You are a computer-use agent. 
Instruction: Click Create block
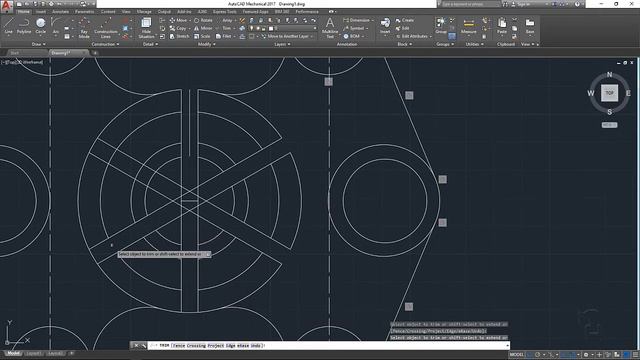pos(404,20)
